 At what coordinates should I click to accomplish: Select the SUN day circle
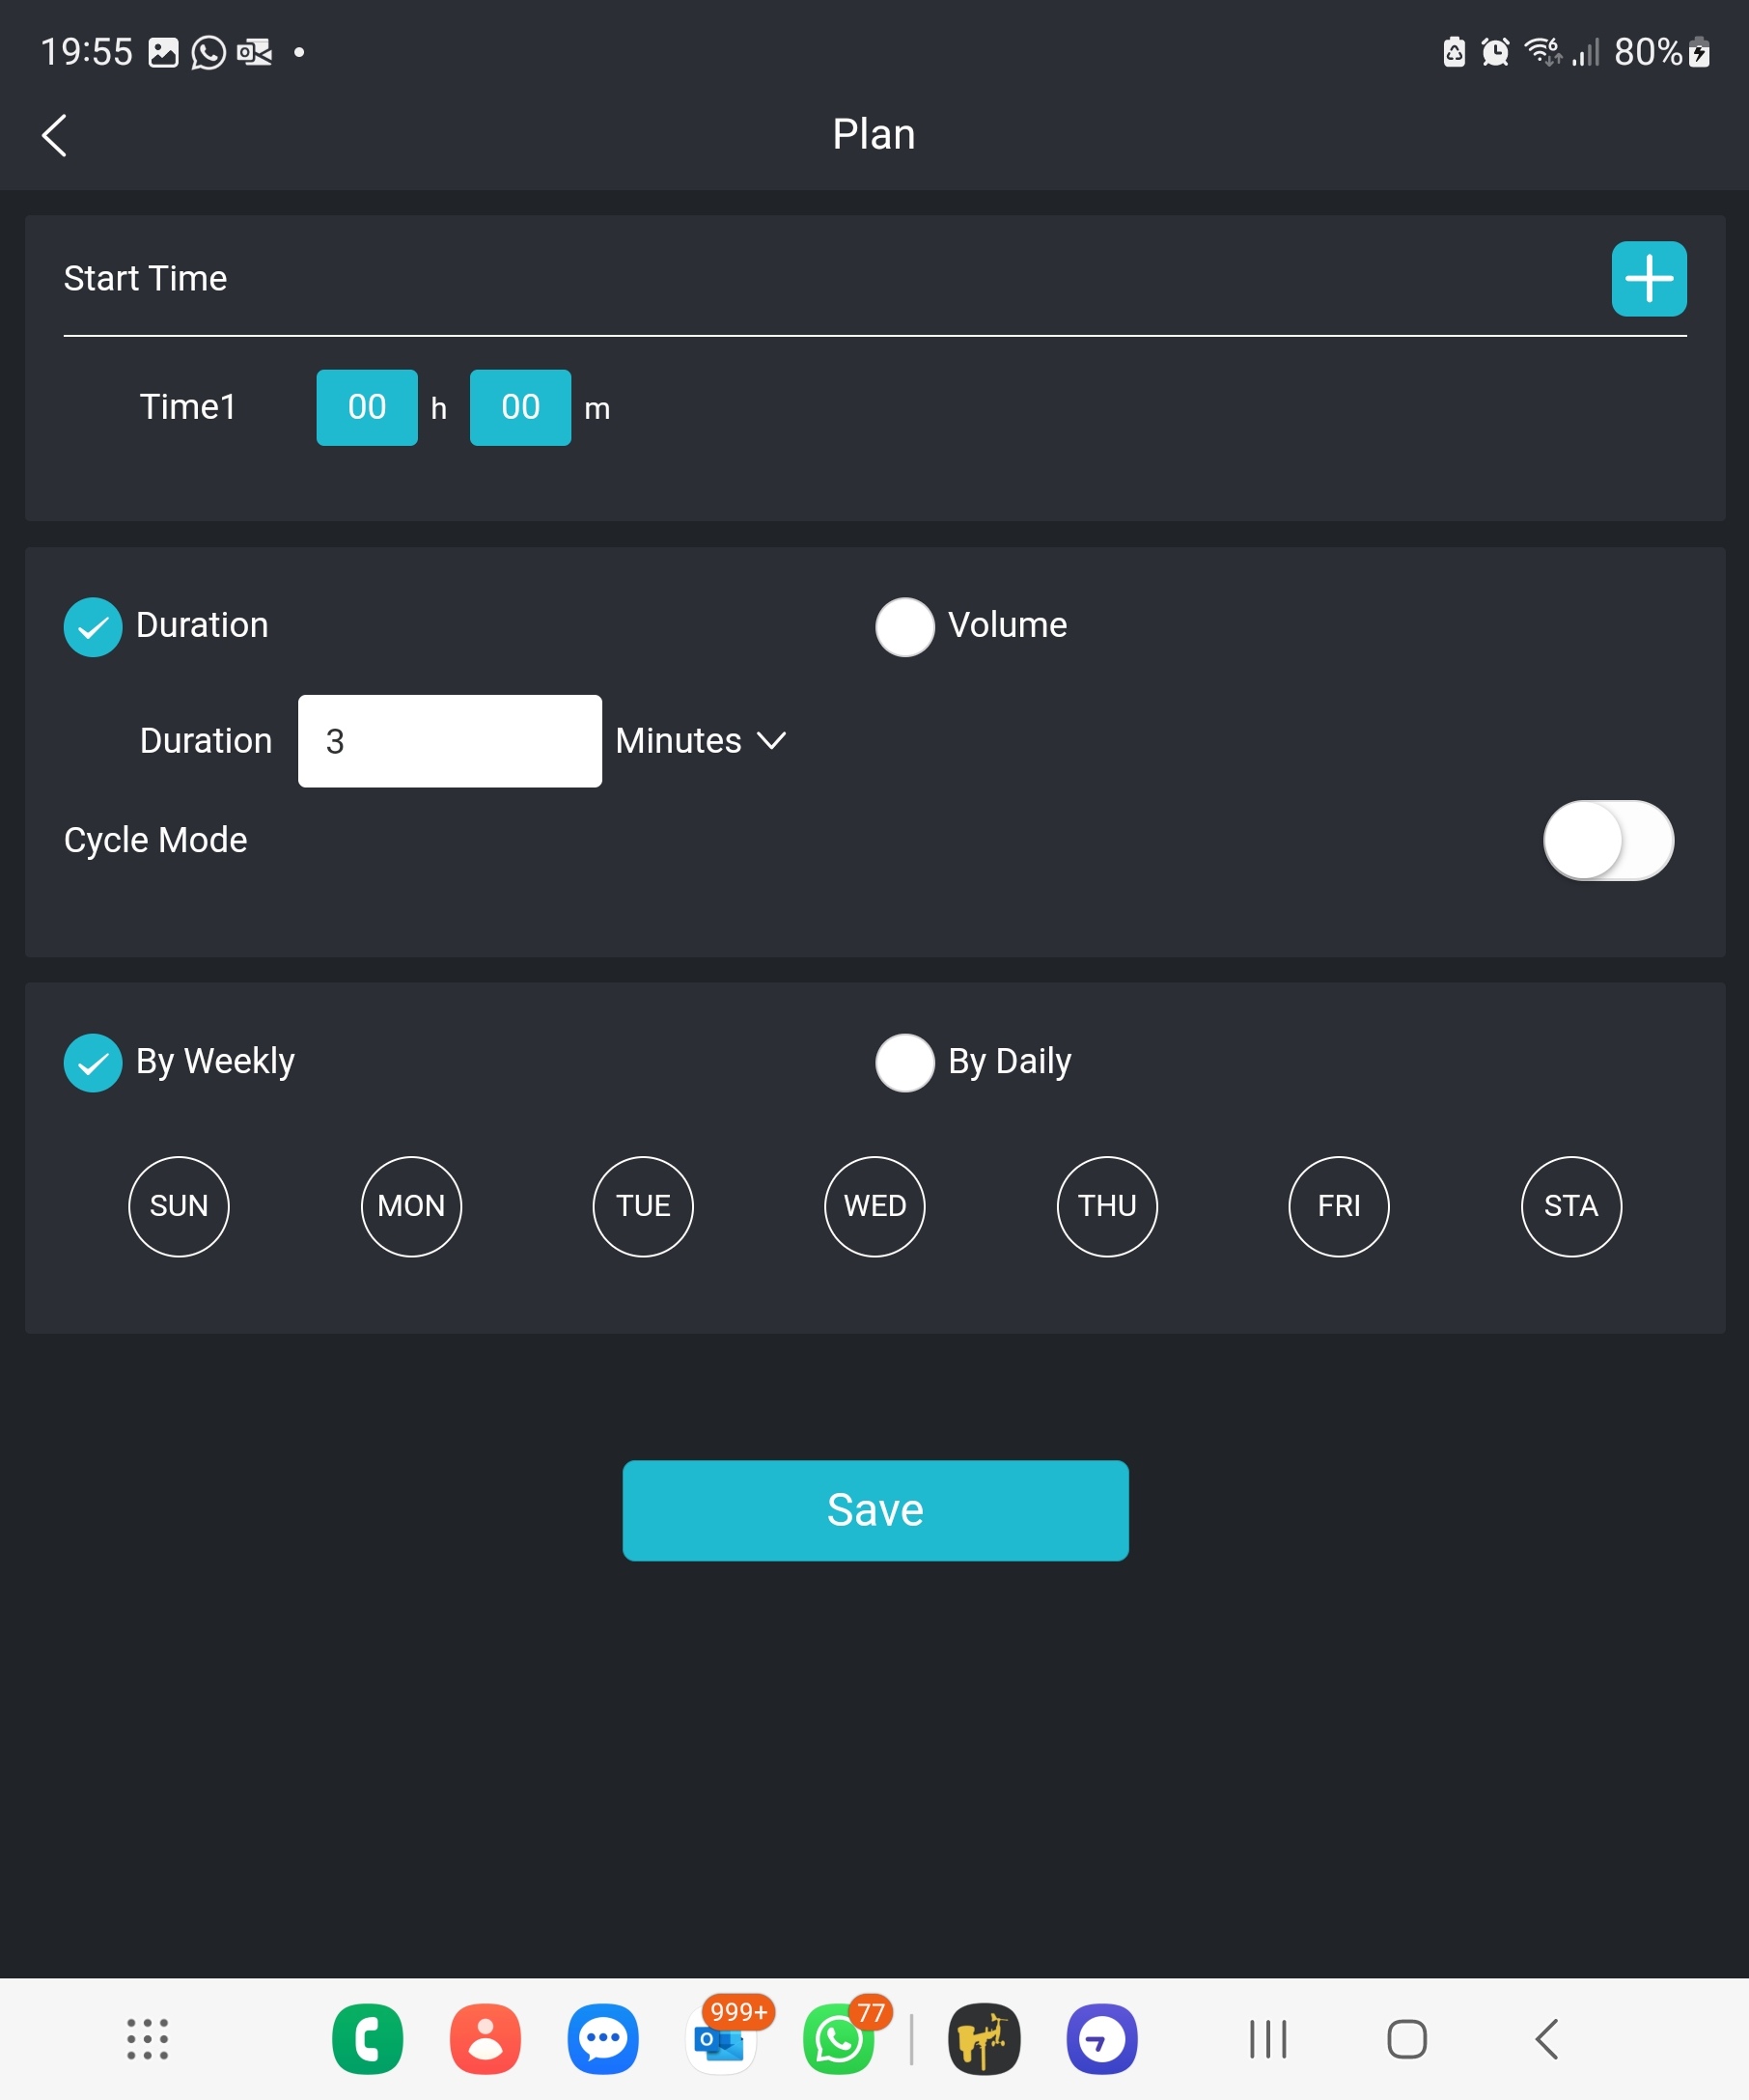[179, 1206]
